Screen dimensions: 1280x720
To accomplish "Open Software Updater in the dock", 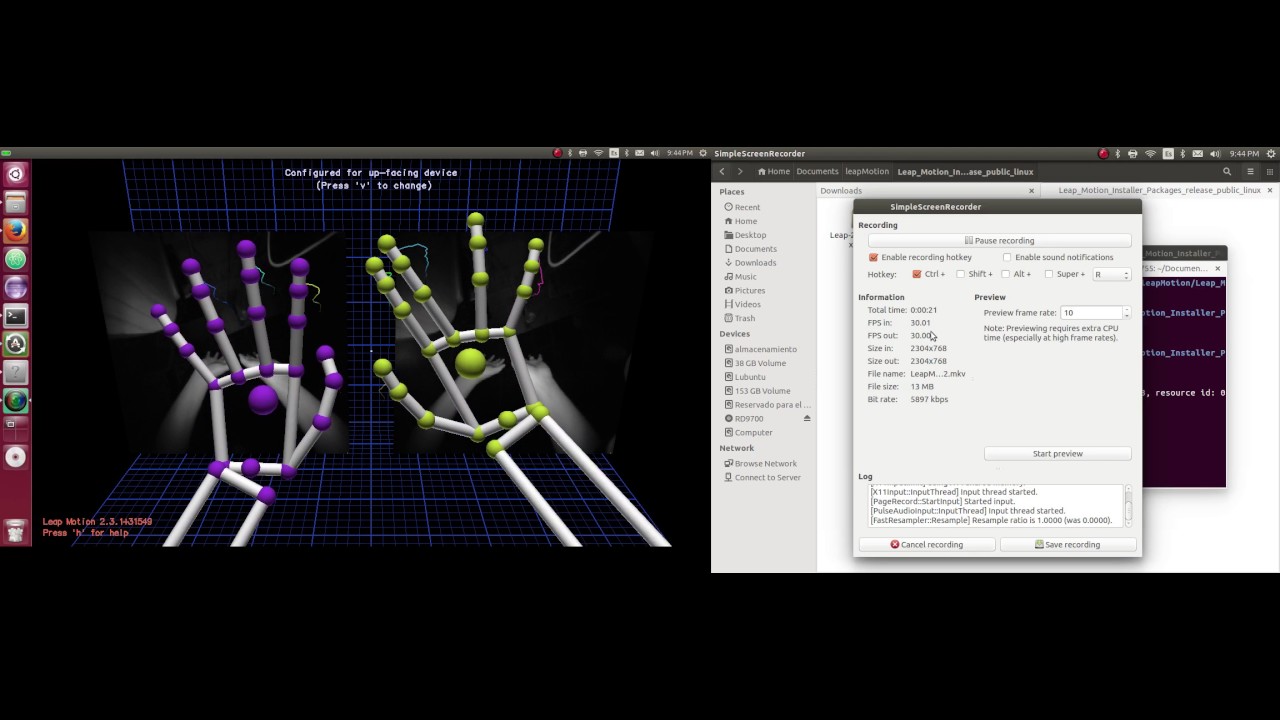I will [x=15, y=344].
